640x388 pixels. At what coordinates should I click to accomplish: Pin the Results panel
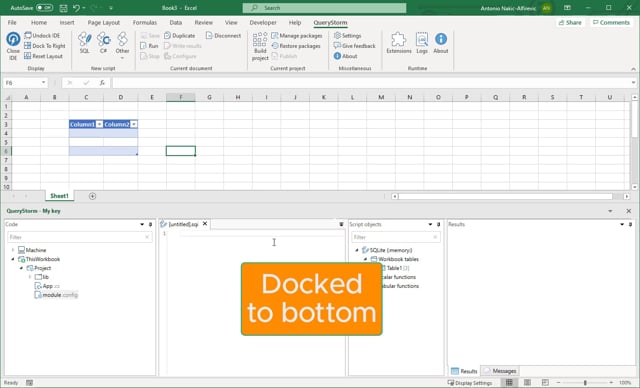(x=630, y=224)
